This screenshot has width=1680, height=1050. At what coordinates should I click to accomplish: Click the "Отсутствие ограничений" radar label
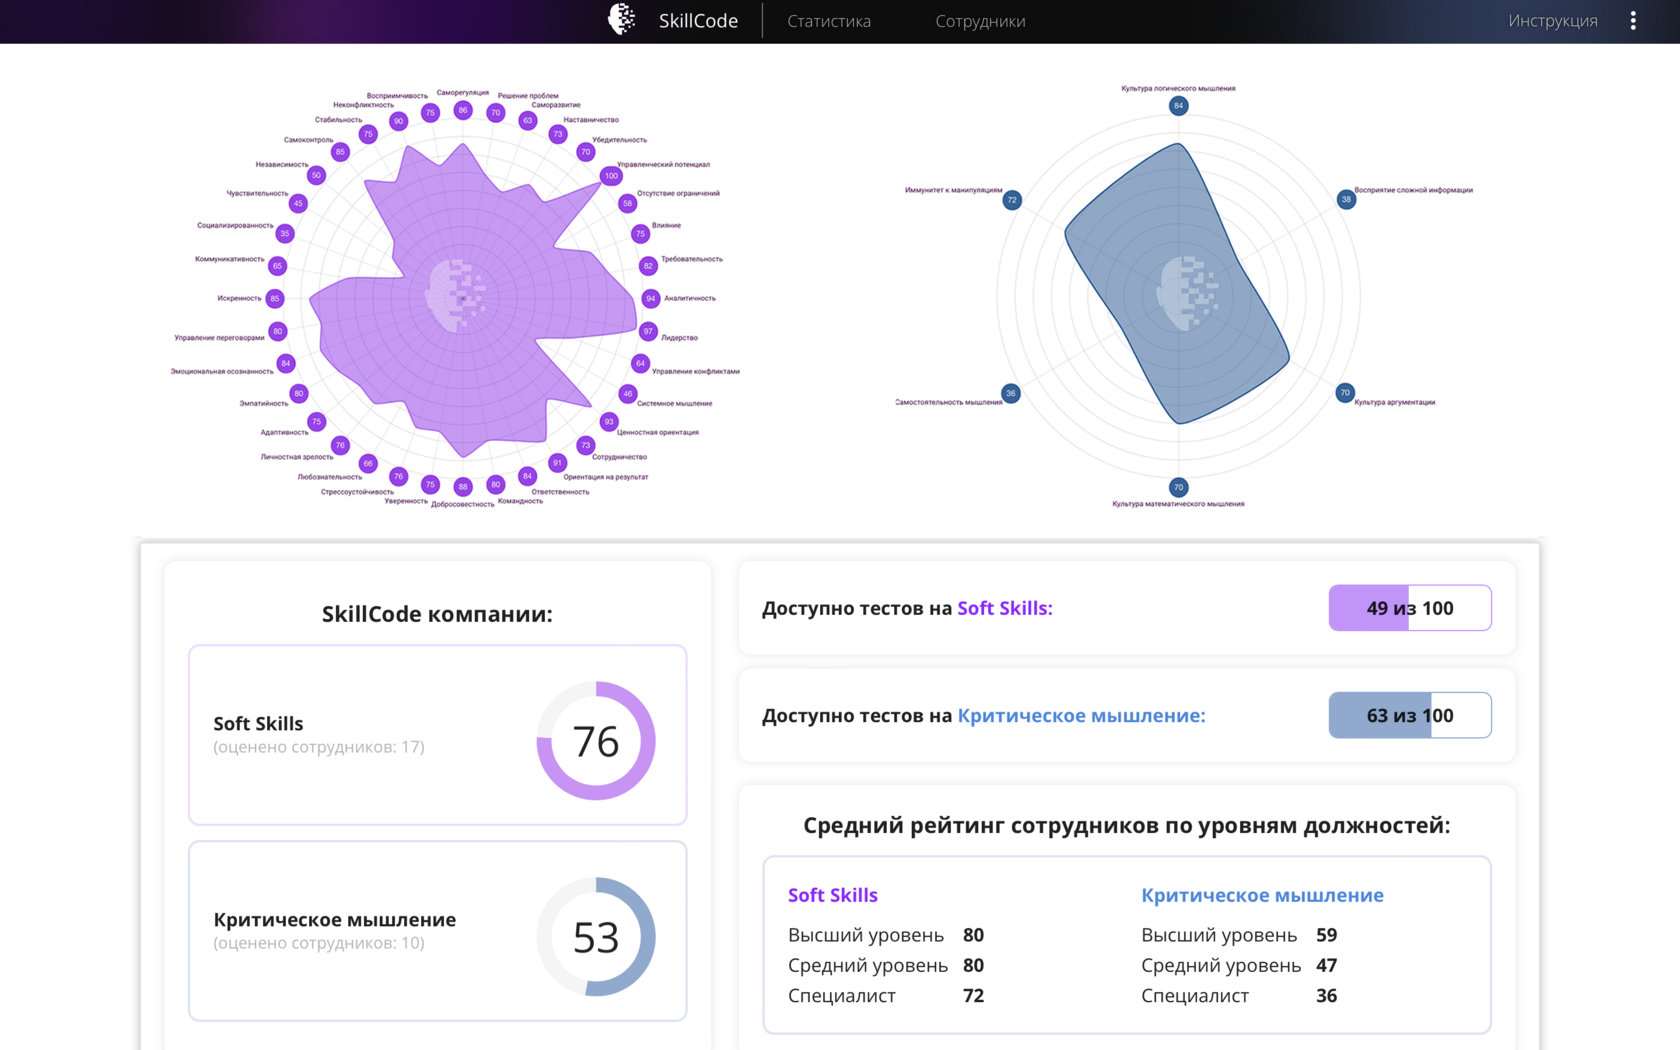pyautogui.click(x=678, y=193)
